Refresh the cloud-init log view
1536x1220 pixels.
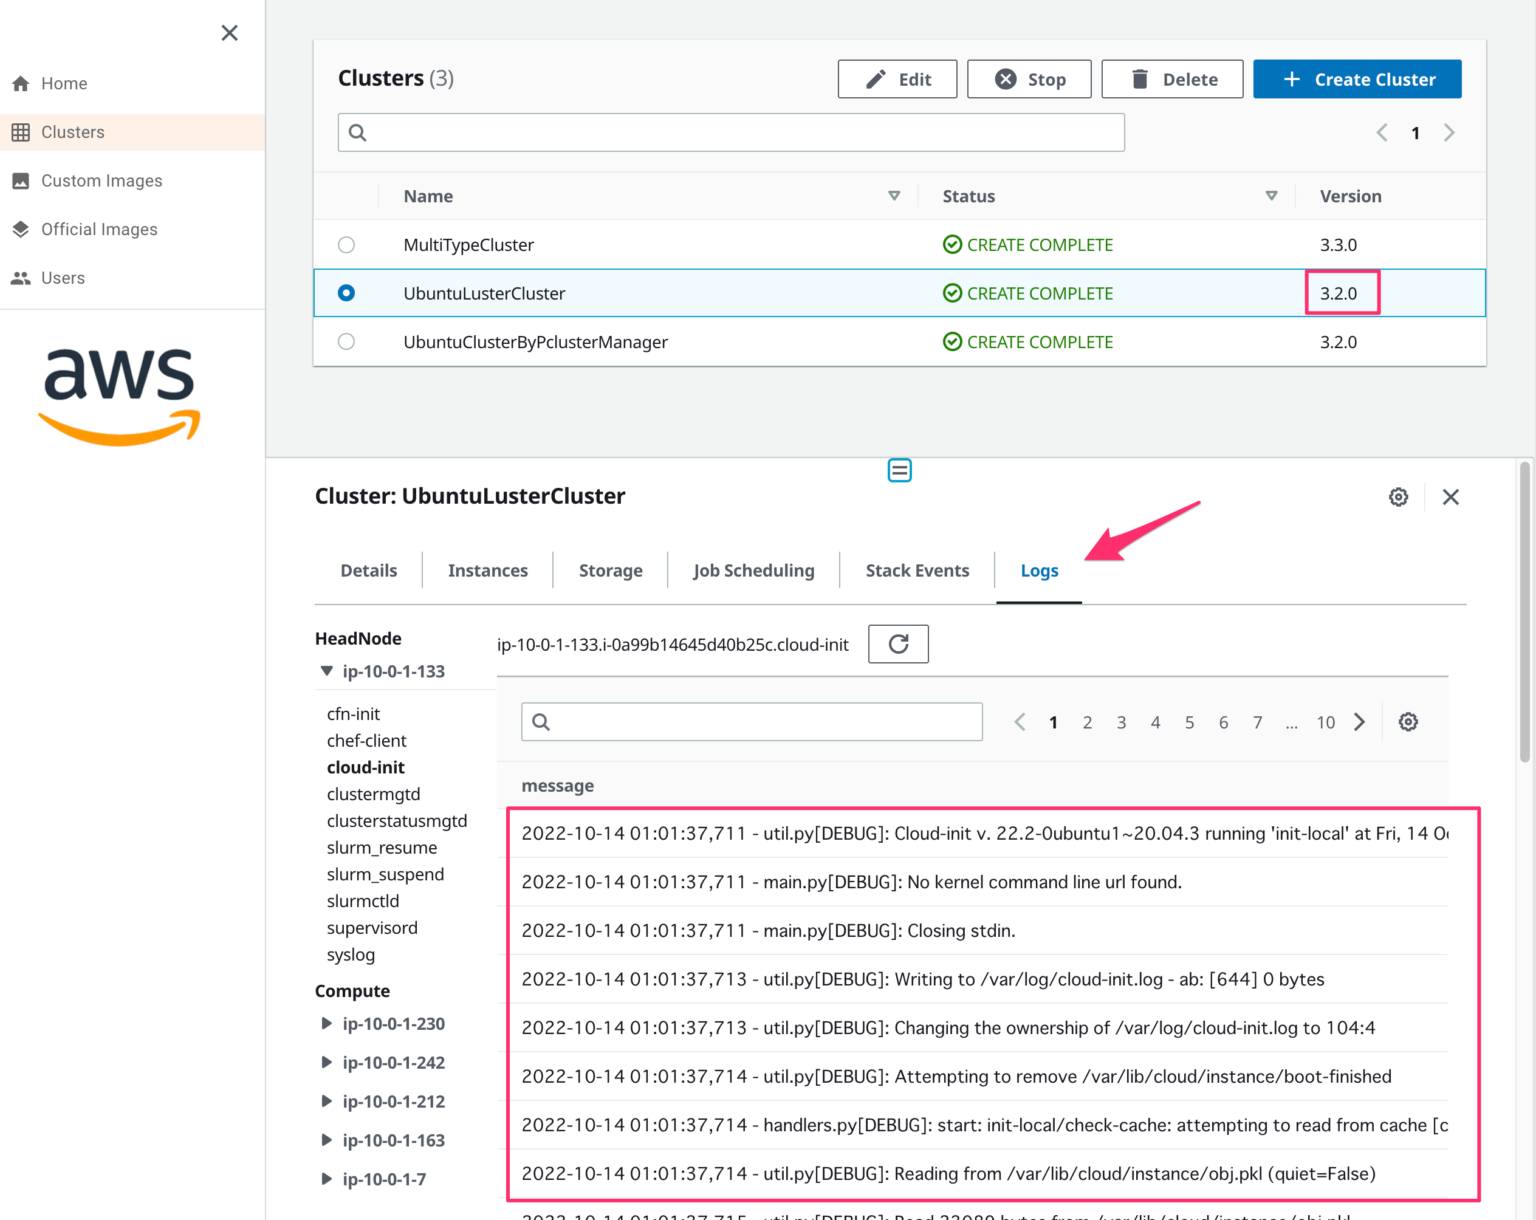pyautogui.click(x=897, y=644)
